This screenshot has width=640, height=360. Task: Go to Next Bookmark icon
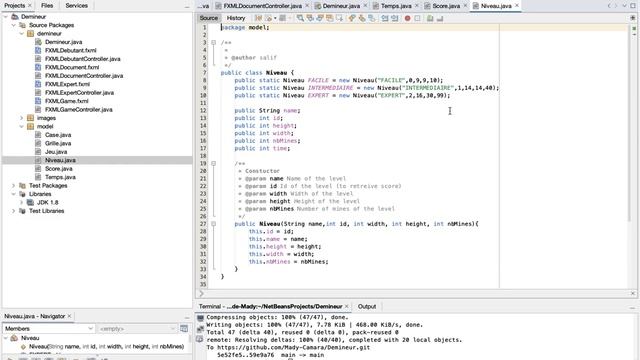coord(362,18)
